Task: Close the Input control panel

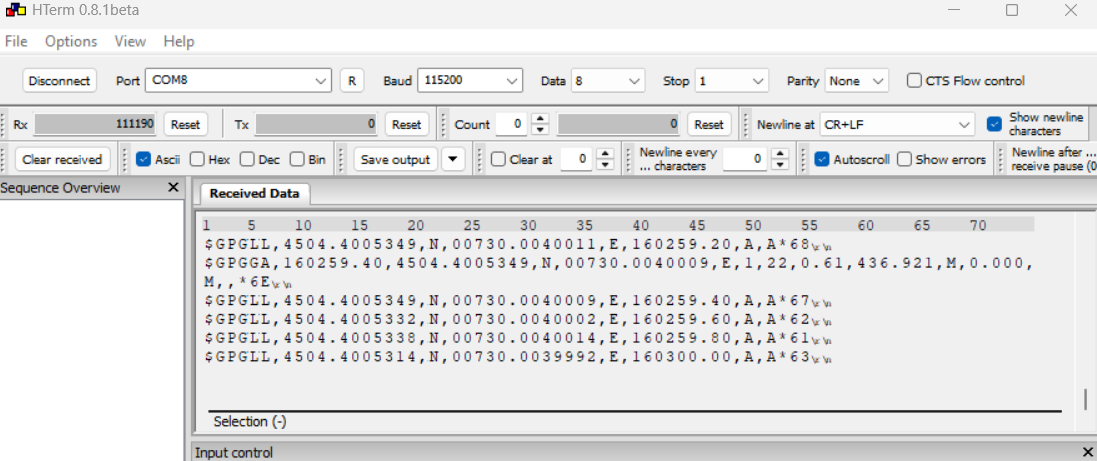Action: [x=1088, y=452]
